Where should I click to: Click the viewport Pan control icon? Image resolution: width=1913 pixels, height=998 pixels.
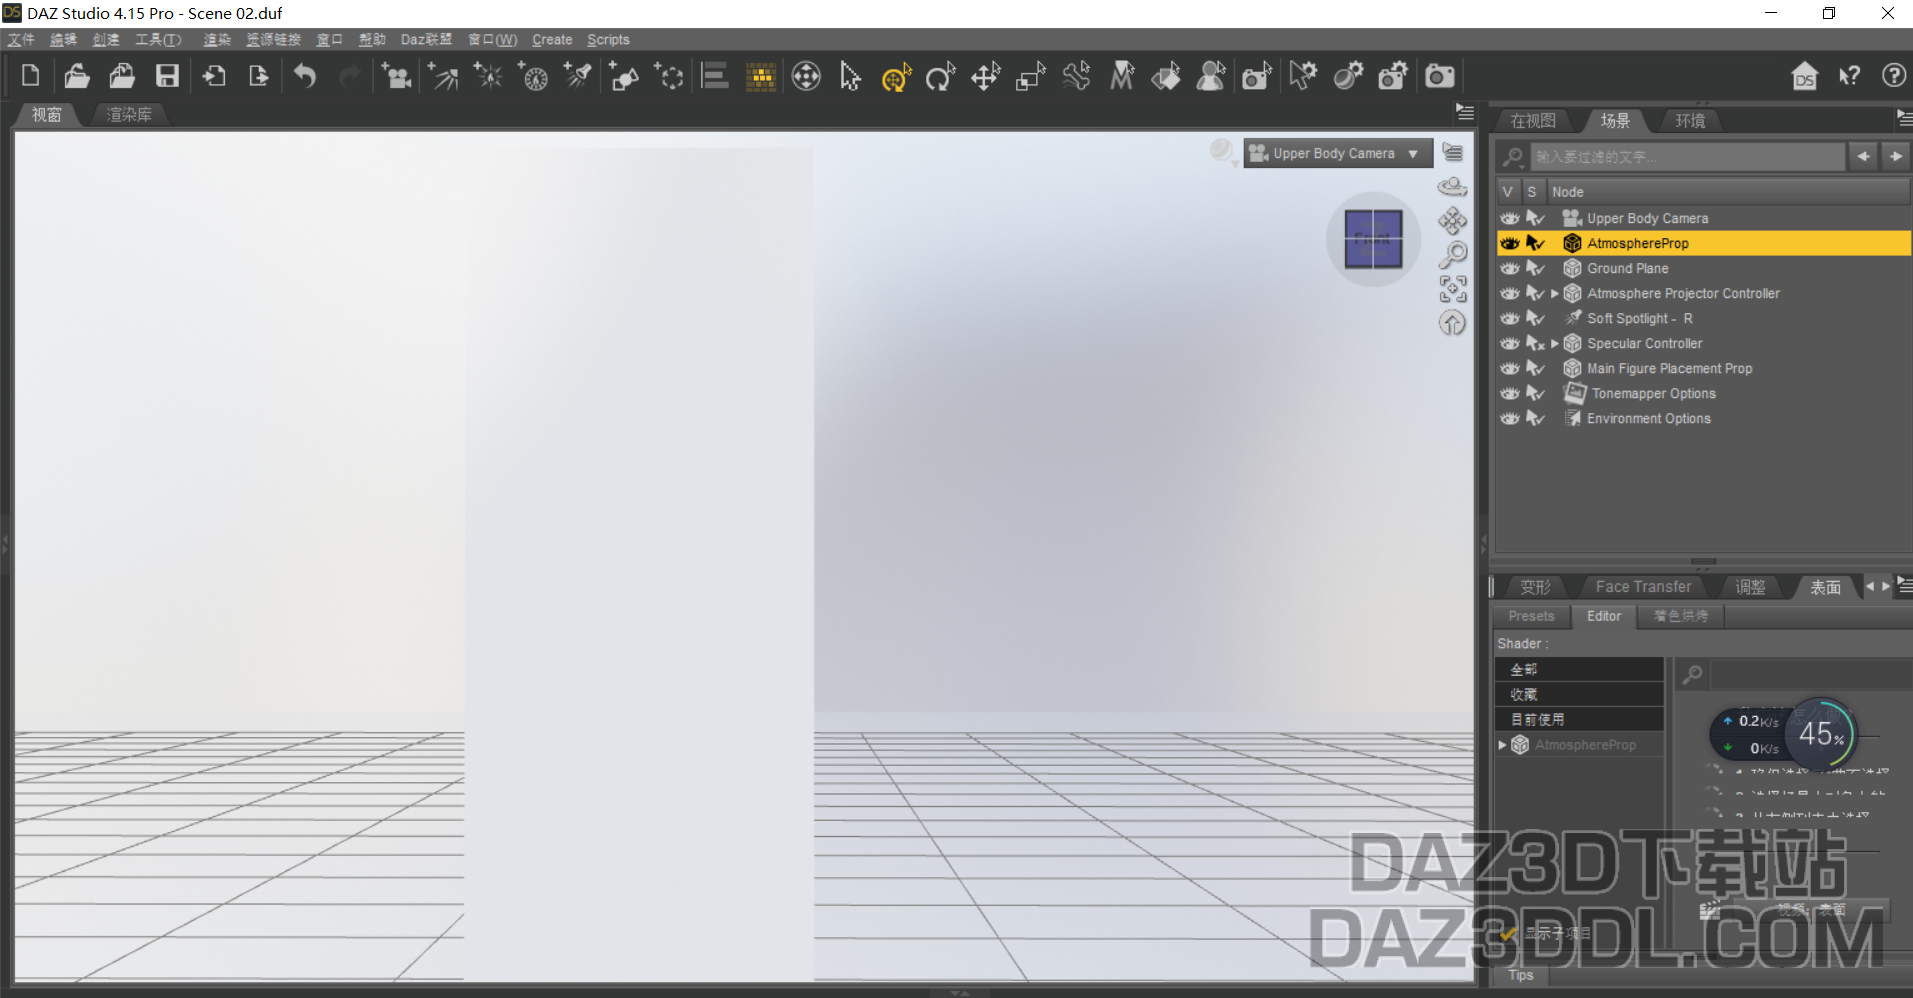coord(1452,221)
